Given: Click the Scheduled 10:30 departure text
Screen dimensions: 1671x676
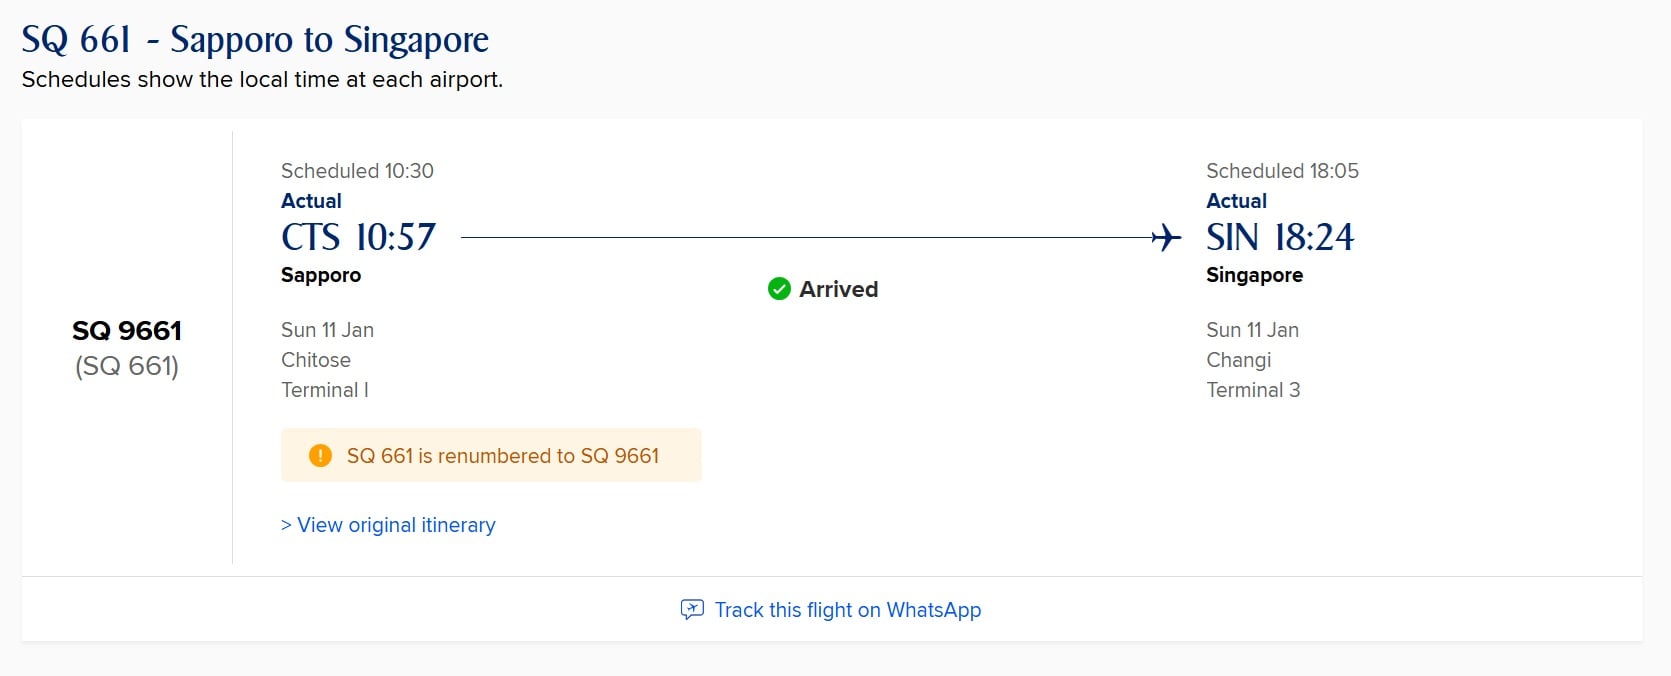Looking at the screenshot, I should 357,171.
